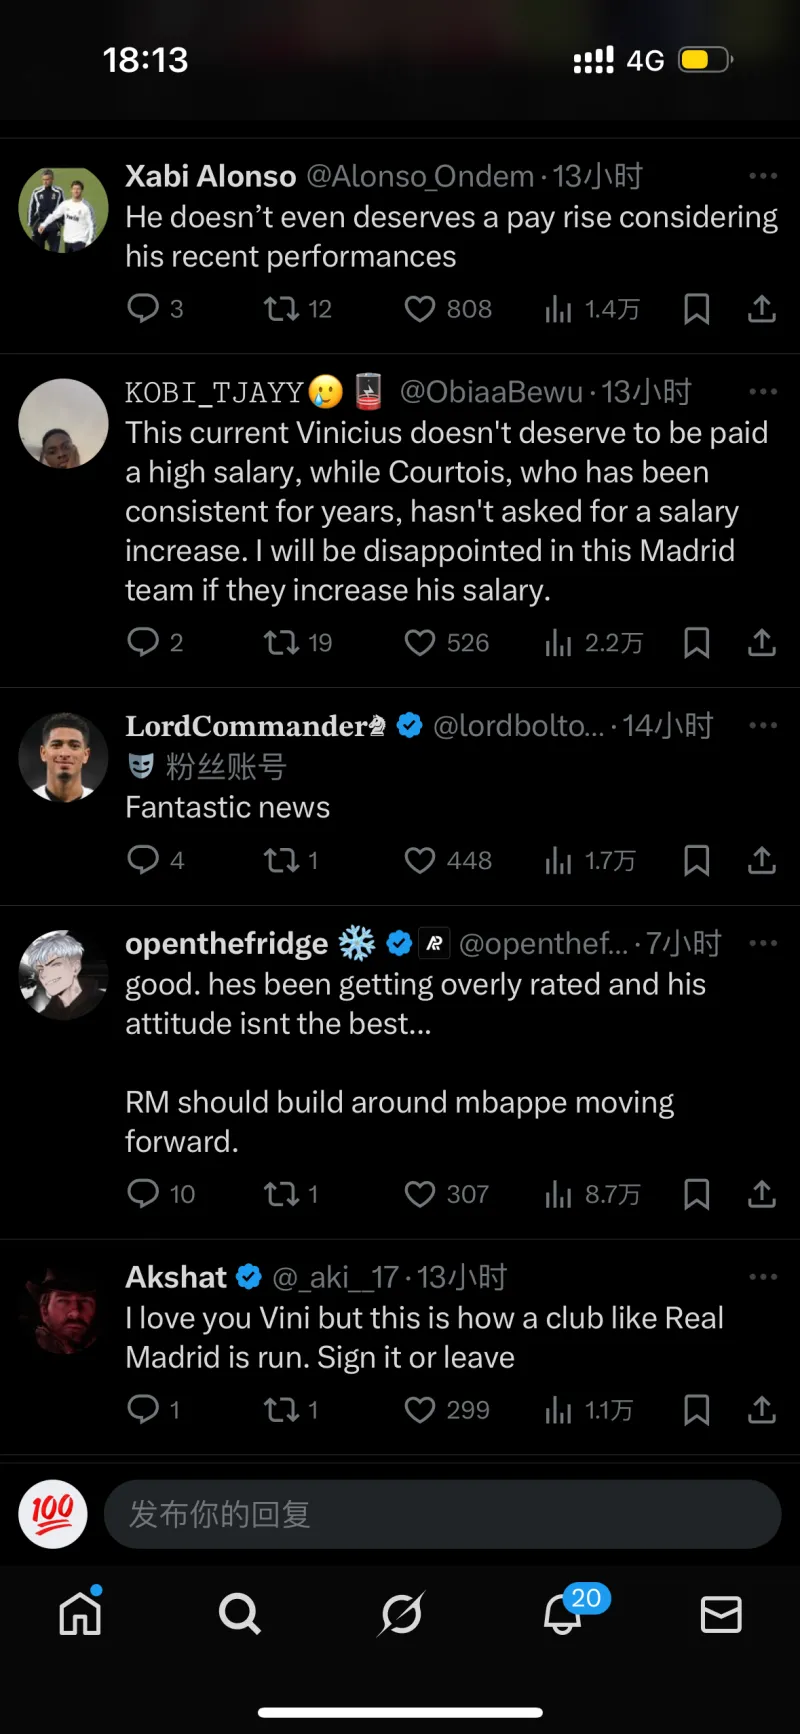Image resolution: width=800 pixels, height=1734 pixels.
Task: Toggle like on Akshat's reply
Action: (420, 1410)
